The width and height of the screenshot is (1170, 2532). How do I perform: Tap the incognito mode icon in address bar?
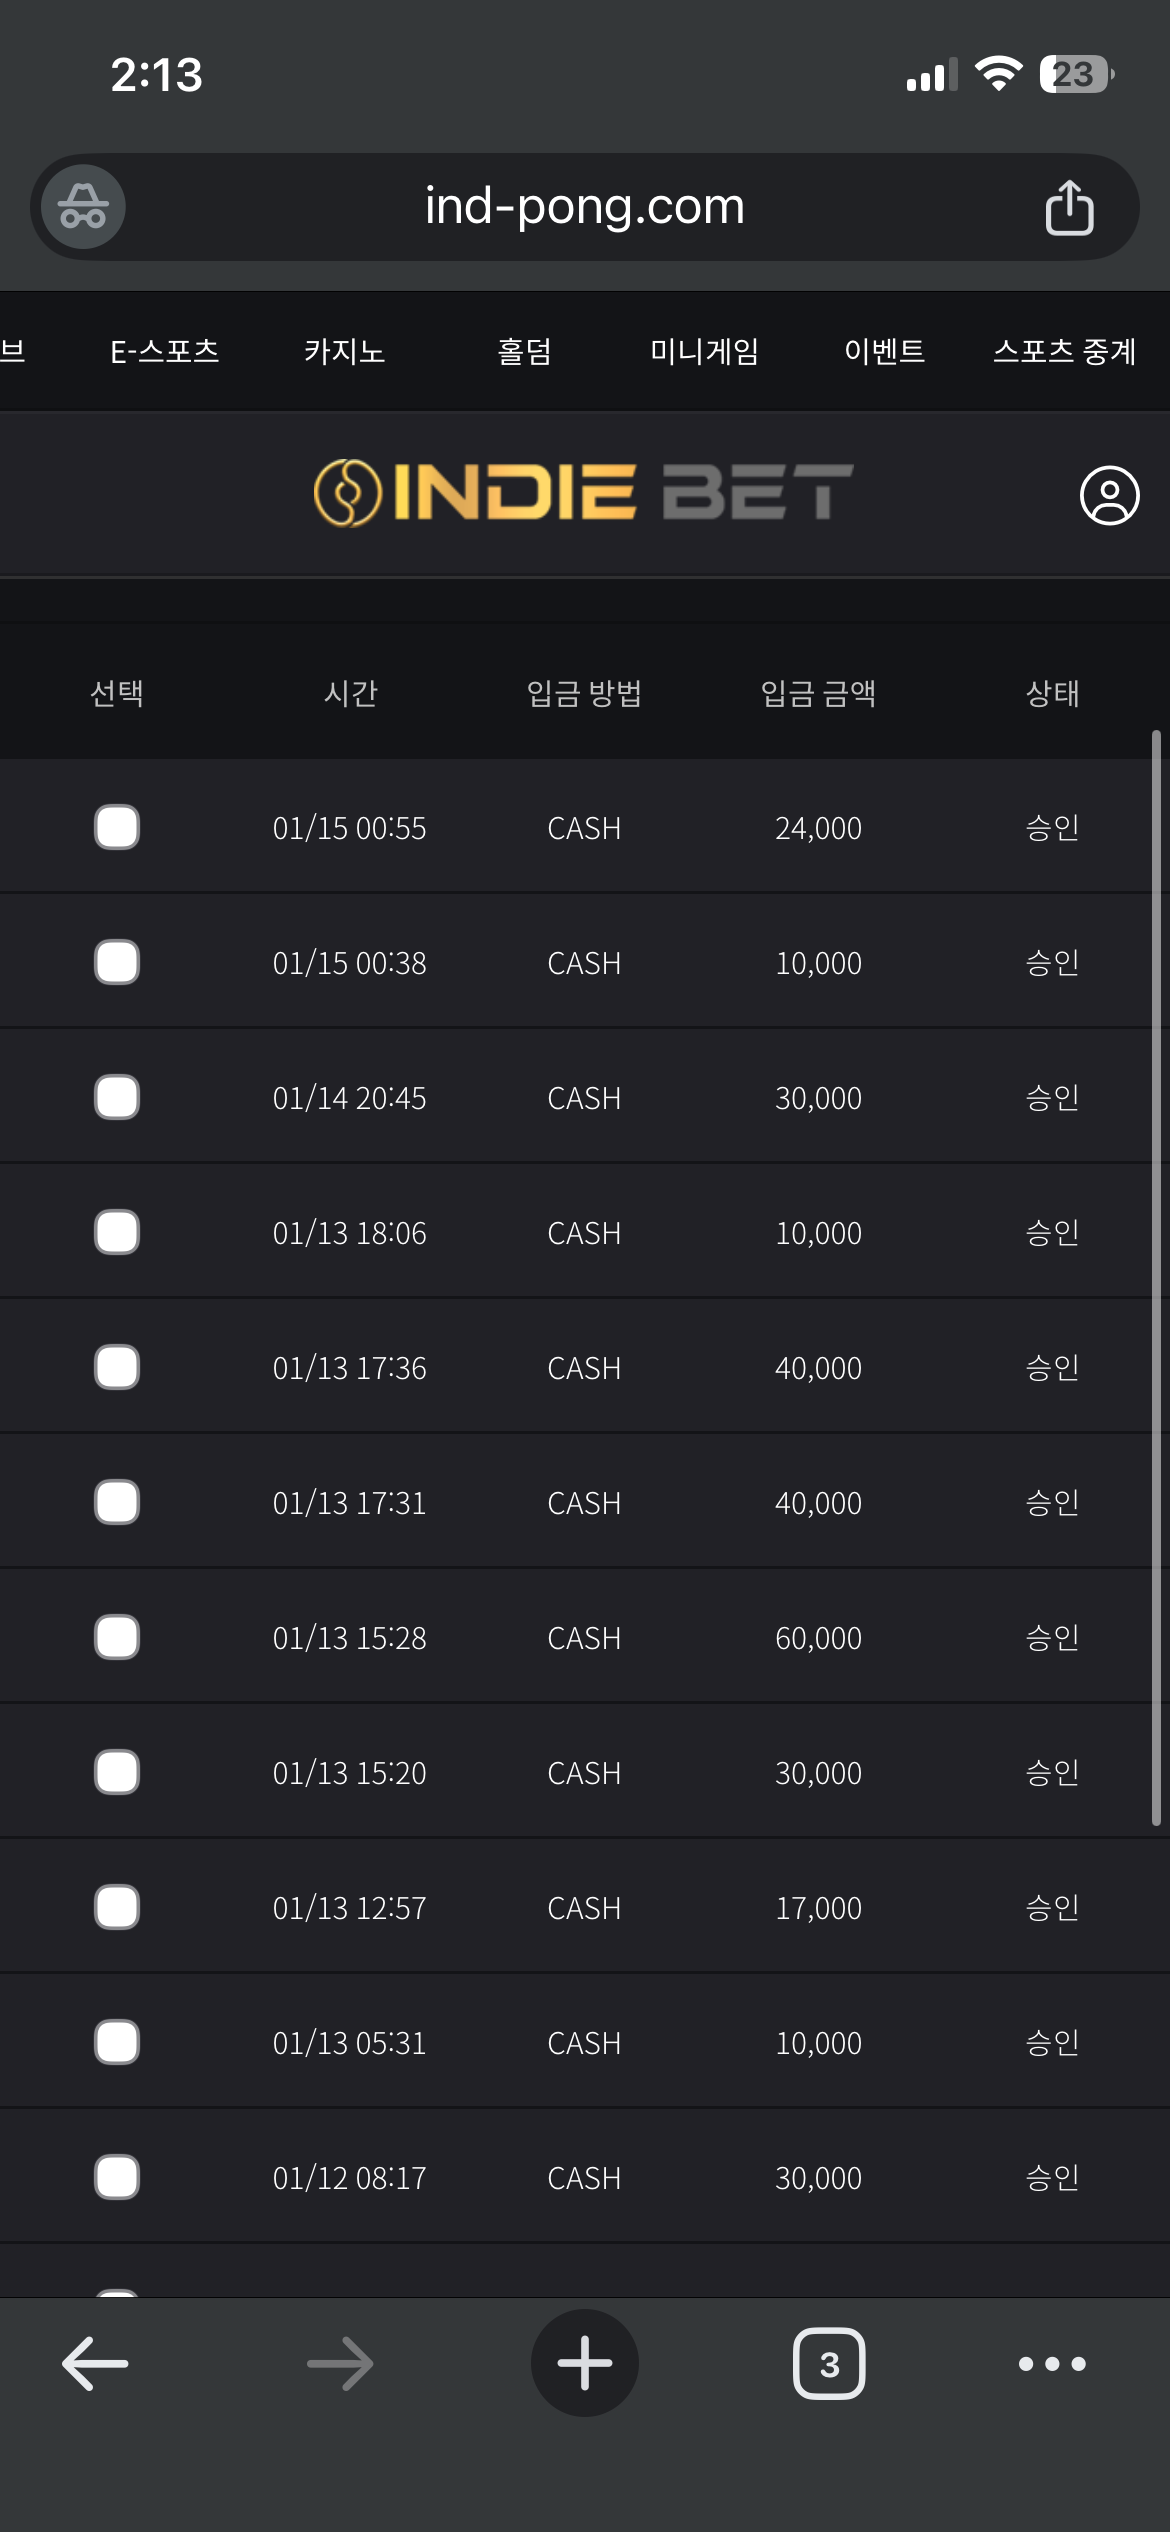83,207
